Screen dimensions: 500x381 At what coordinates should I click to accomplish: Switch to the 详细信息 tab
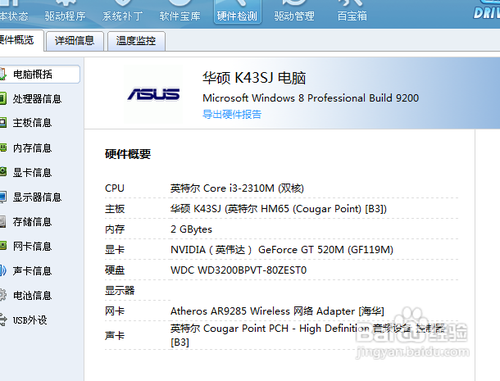(x=75, y=41)
